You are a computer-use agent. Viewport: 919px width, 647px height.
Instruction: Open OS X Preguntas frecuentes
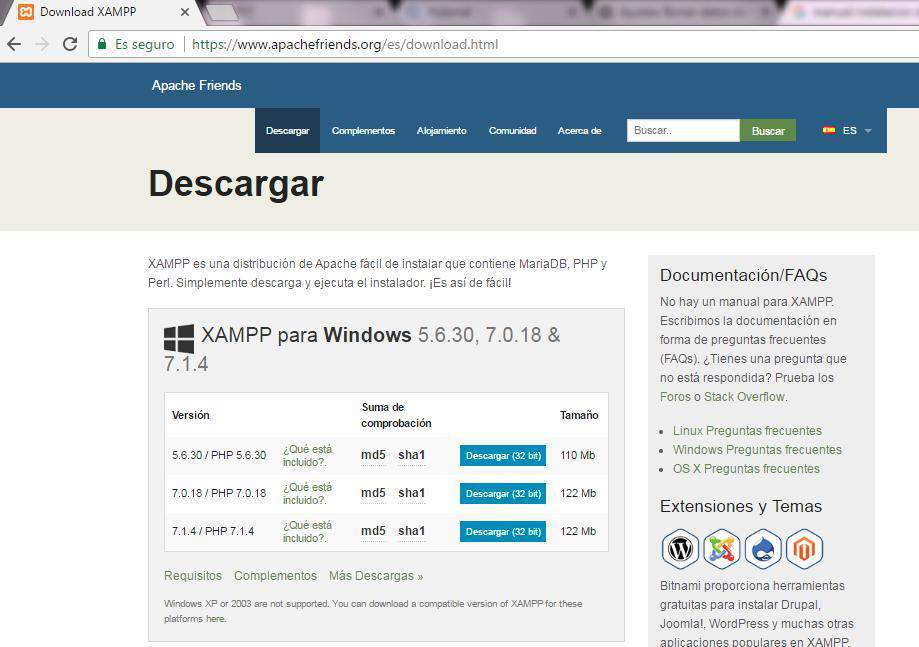click(746, 469)
